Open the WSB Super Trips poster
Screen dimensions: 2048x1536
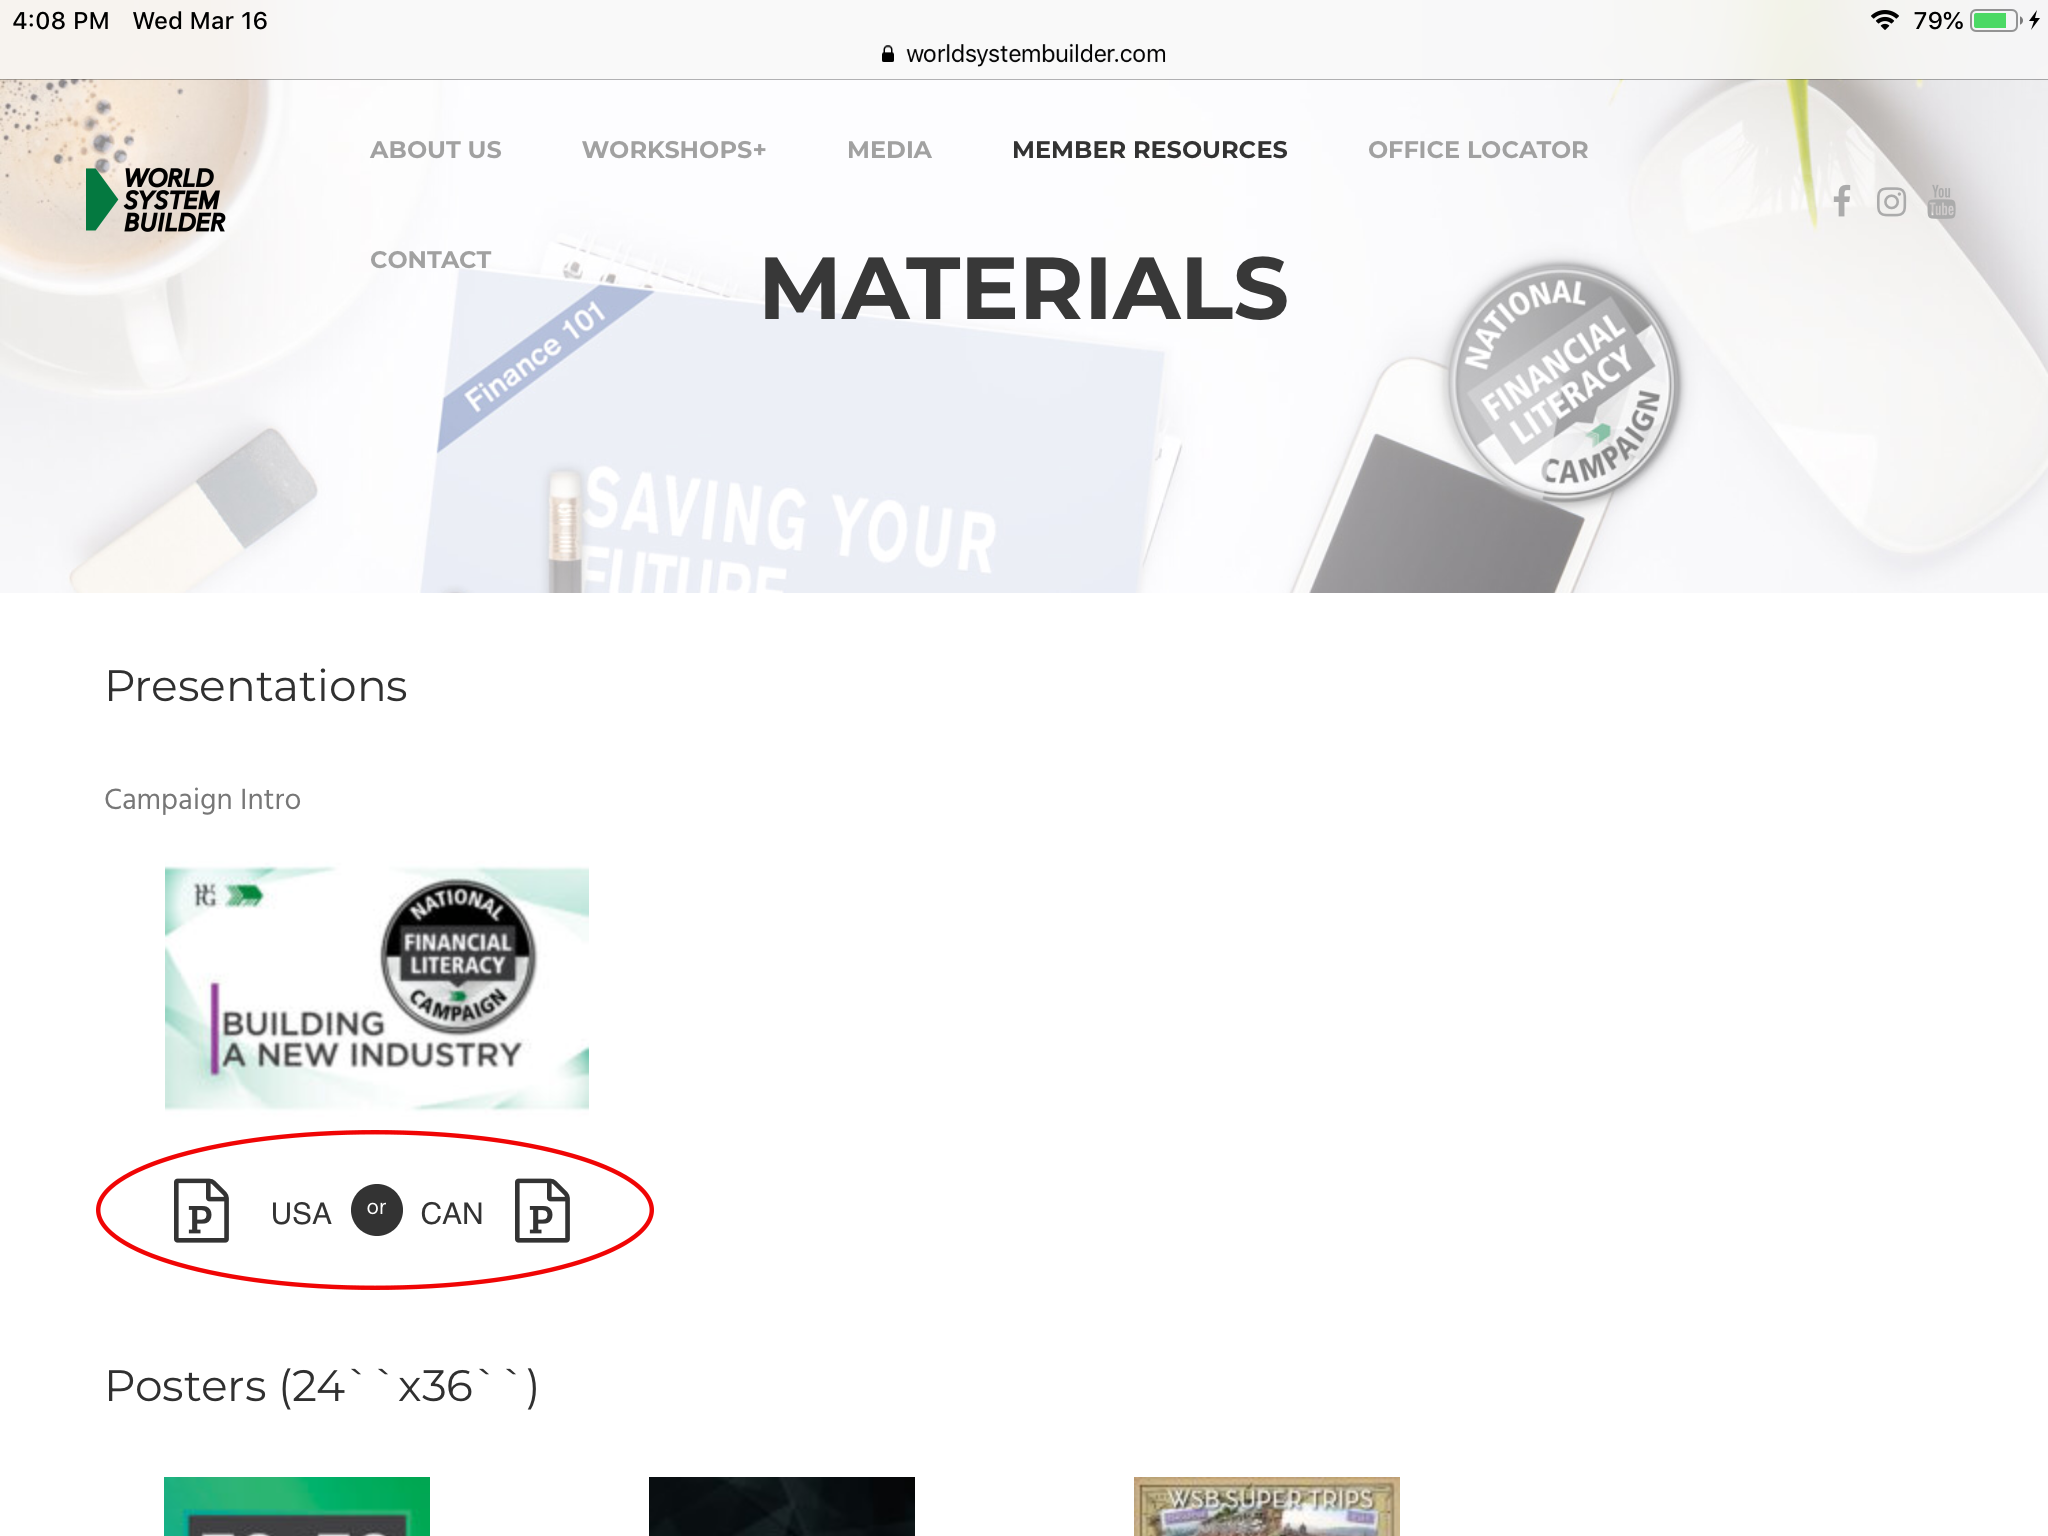click(x=1267, y=1506)
